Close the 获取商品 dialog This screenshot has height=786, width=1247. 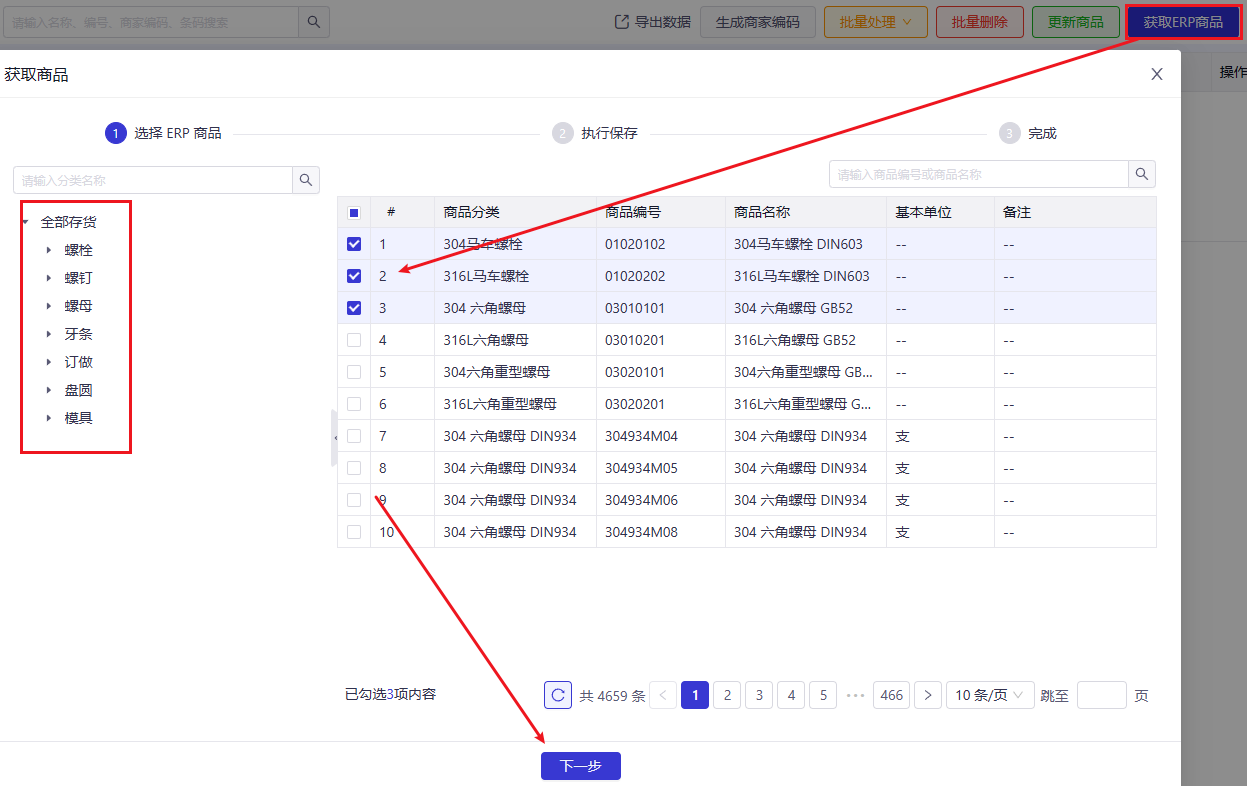1157,74
